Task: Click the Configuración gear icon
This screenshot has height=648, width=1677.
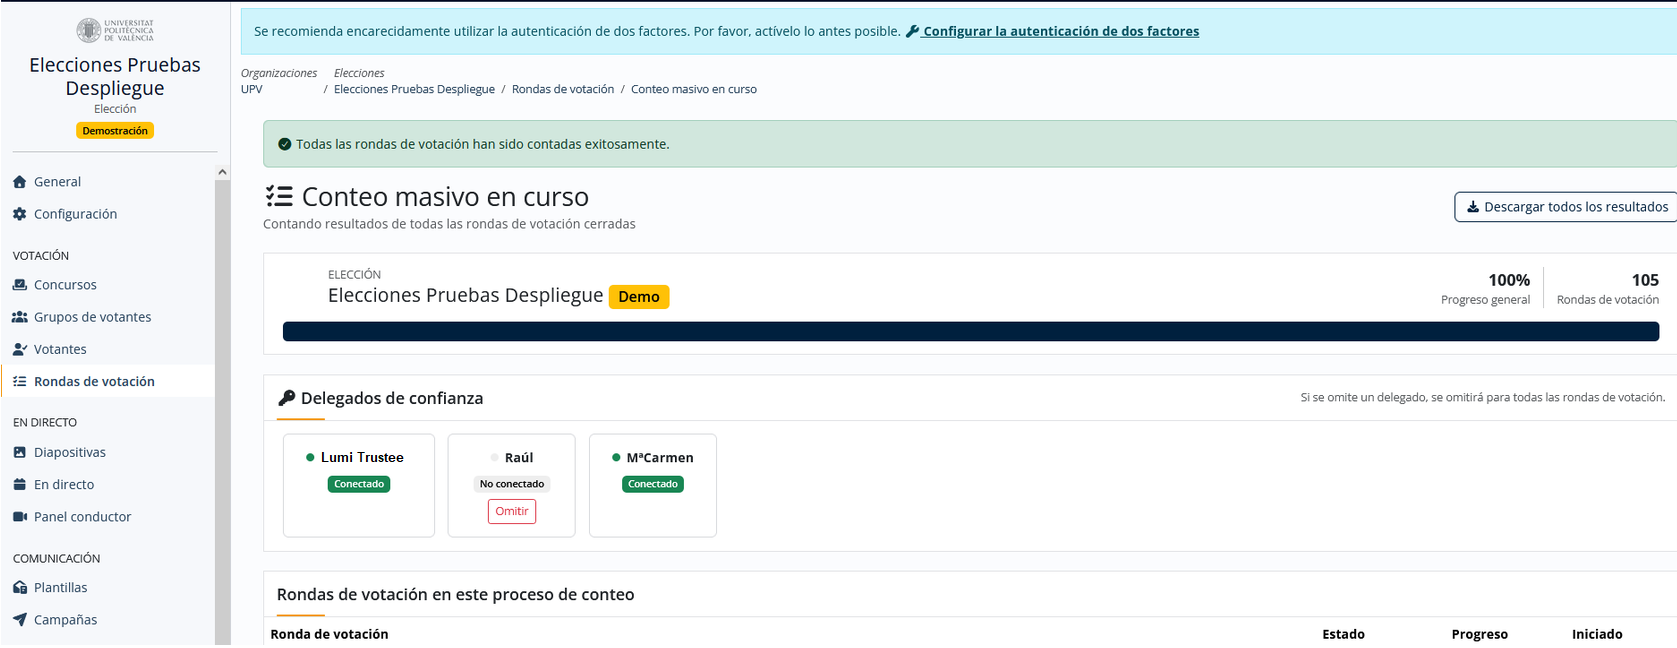Action: click(19, 214)
